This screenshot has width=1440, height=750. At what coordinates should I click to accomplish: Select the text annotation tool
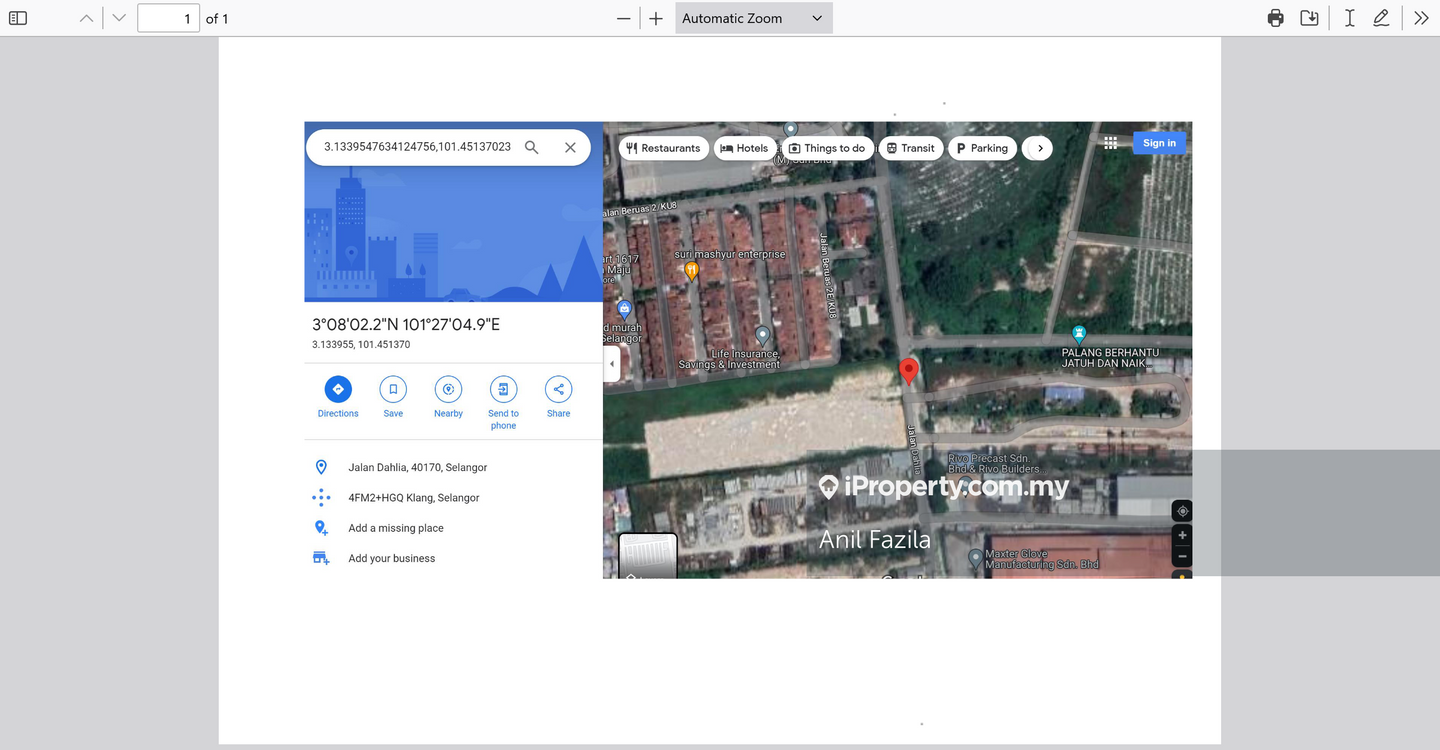click(1349, 18)
